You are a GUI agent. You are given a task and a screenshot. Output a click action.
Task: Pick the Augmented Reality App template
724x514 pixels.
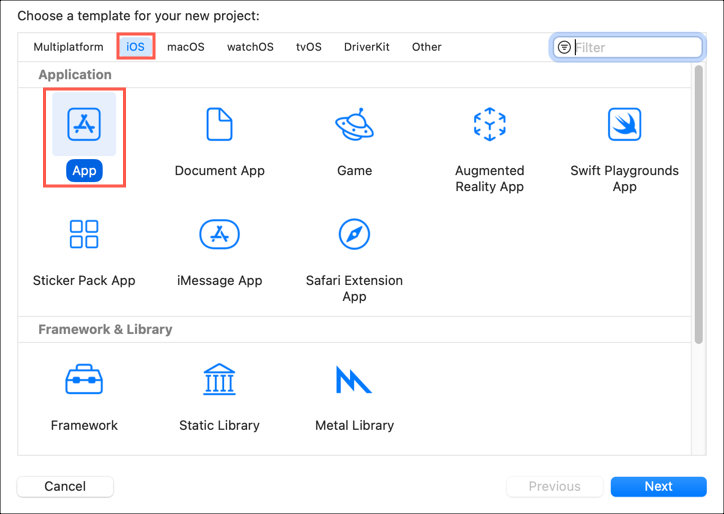(489, 125)
